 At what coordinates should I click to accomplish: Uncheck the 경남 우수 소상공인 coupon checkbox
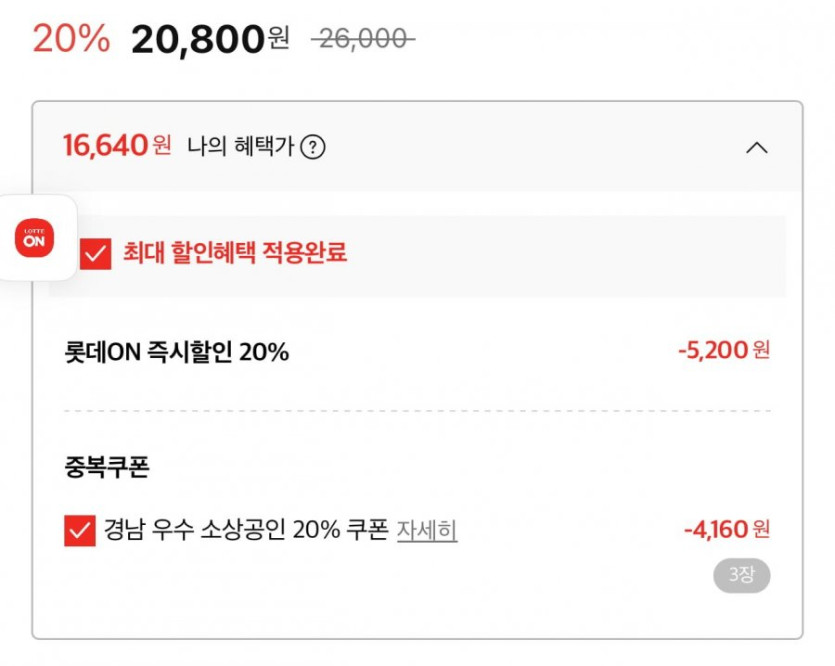(79, 530)
